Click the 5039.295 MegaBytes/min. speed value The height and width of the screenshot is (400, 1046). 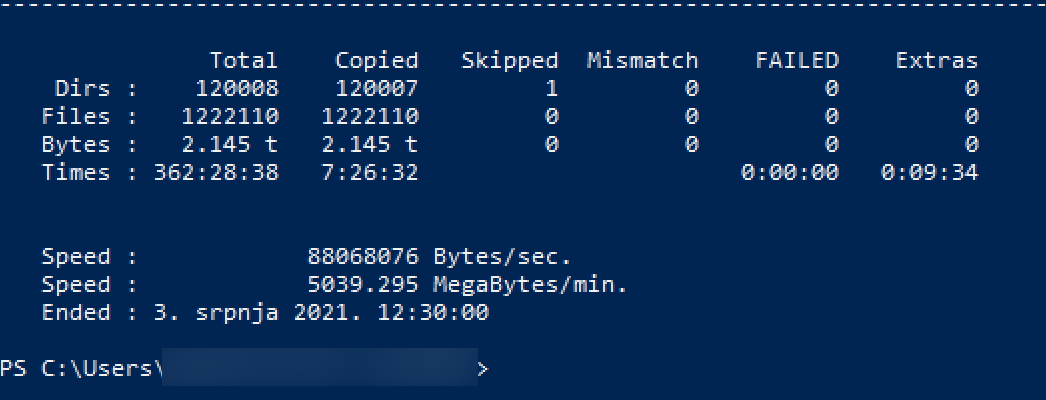coord(468,285)
